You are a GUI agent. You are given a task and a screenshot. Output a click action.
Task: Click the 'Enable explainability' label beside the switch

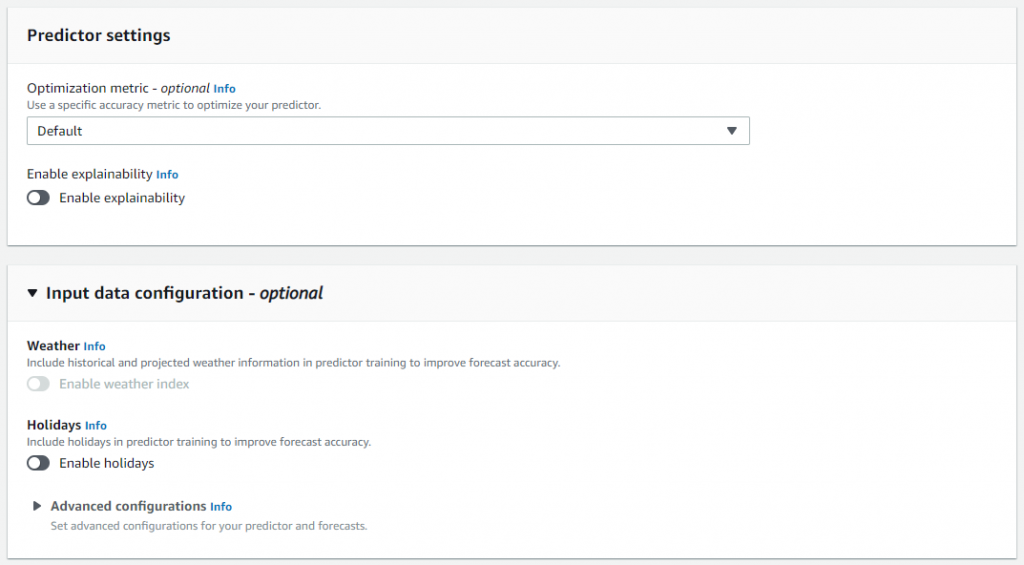coord(122,198)
